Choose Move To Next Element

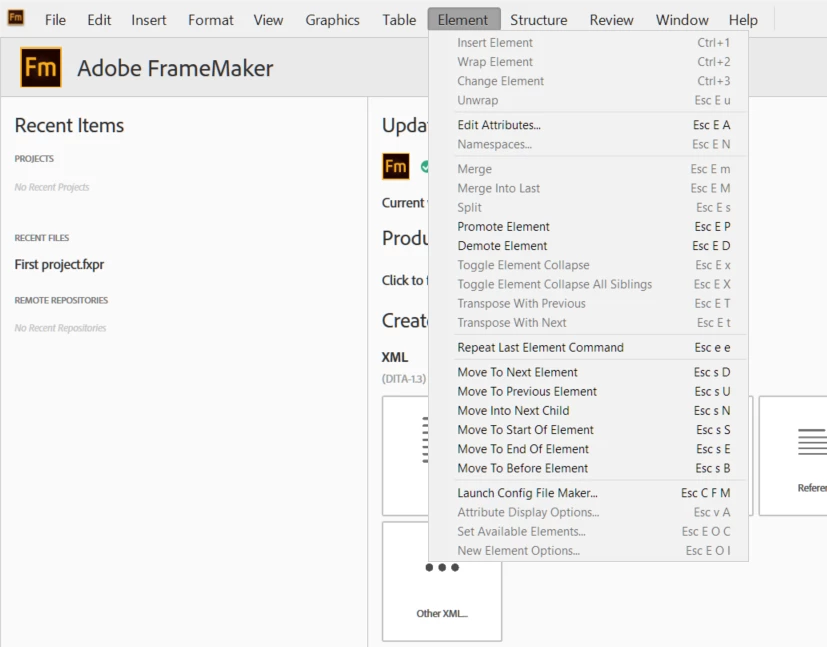(x=589, y=372)
